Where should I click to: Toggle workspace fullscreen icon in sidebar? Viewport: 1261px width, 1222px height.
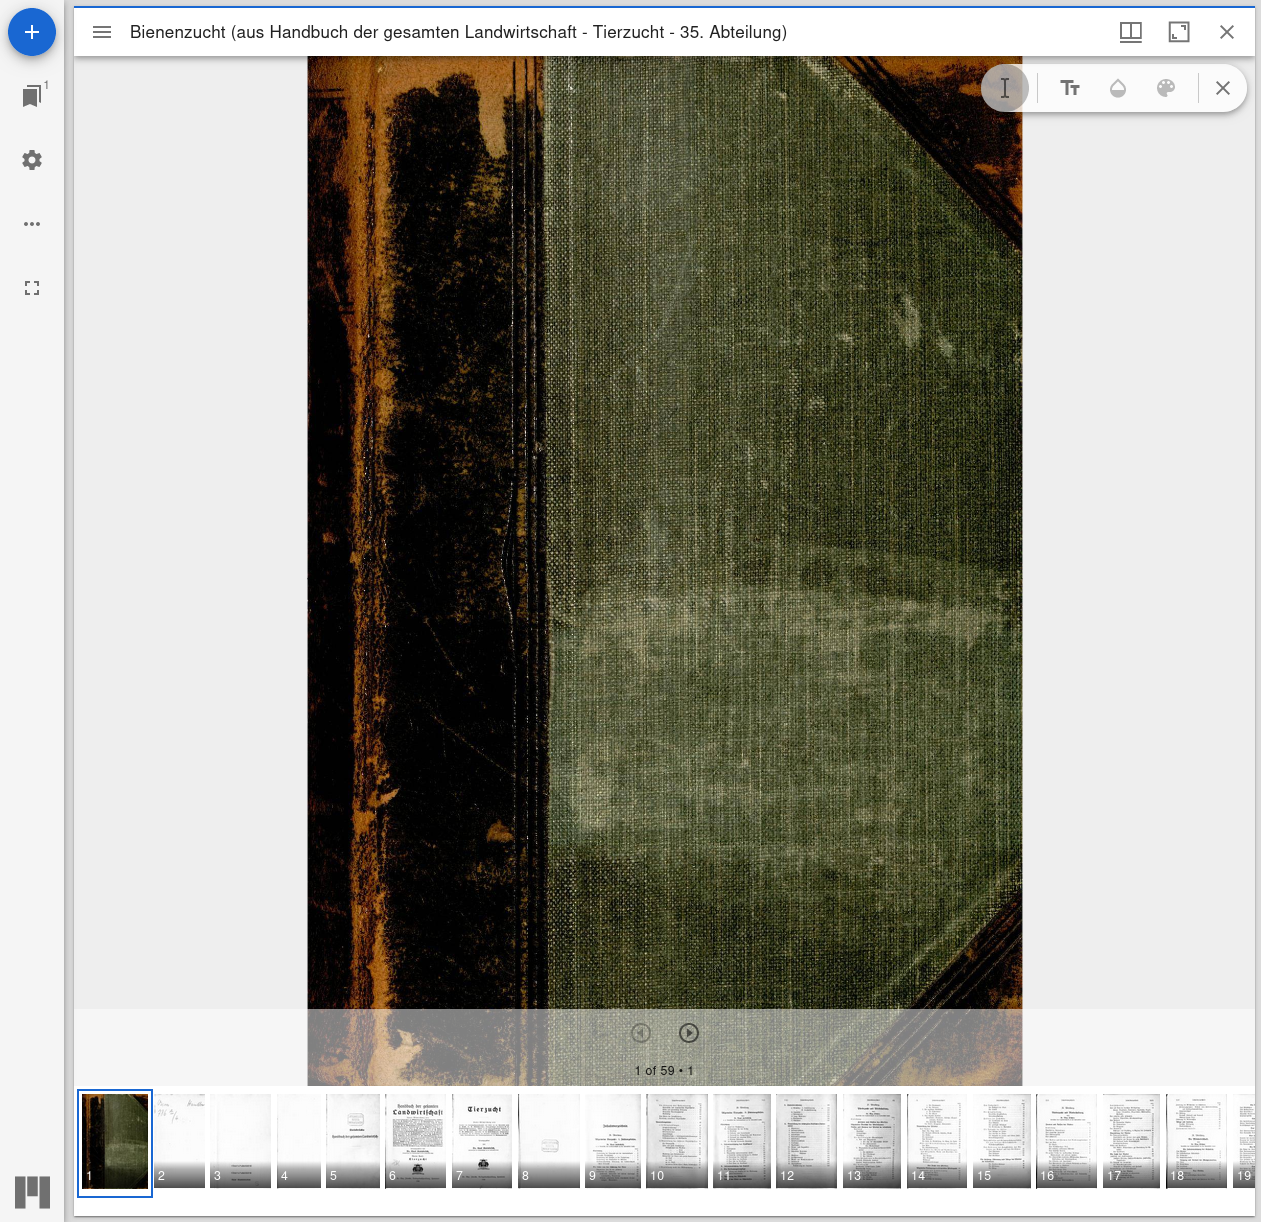point(32,288)
